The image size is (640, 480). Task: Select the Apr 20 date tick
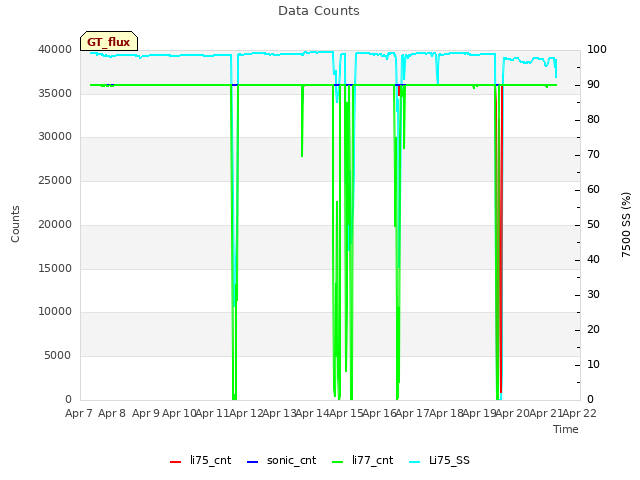pyautogui.click(x=513, y=413)
